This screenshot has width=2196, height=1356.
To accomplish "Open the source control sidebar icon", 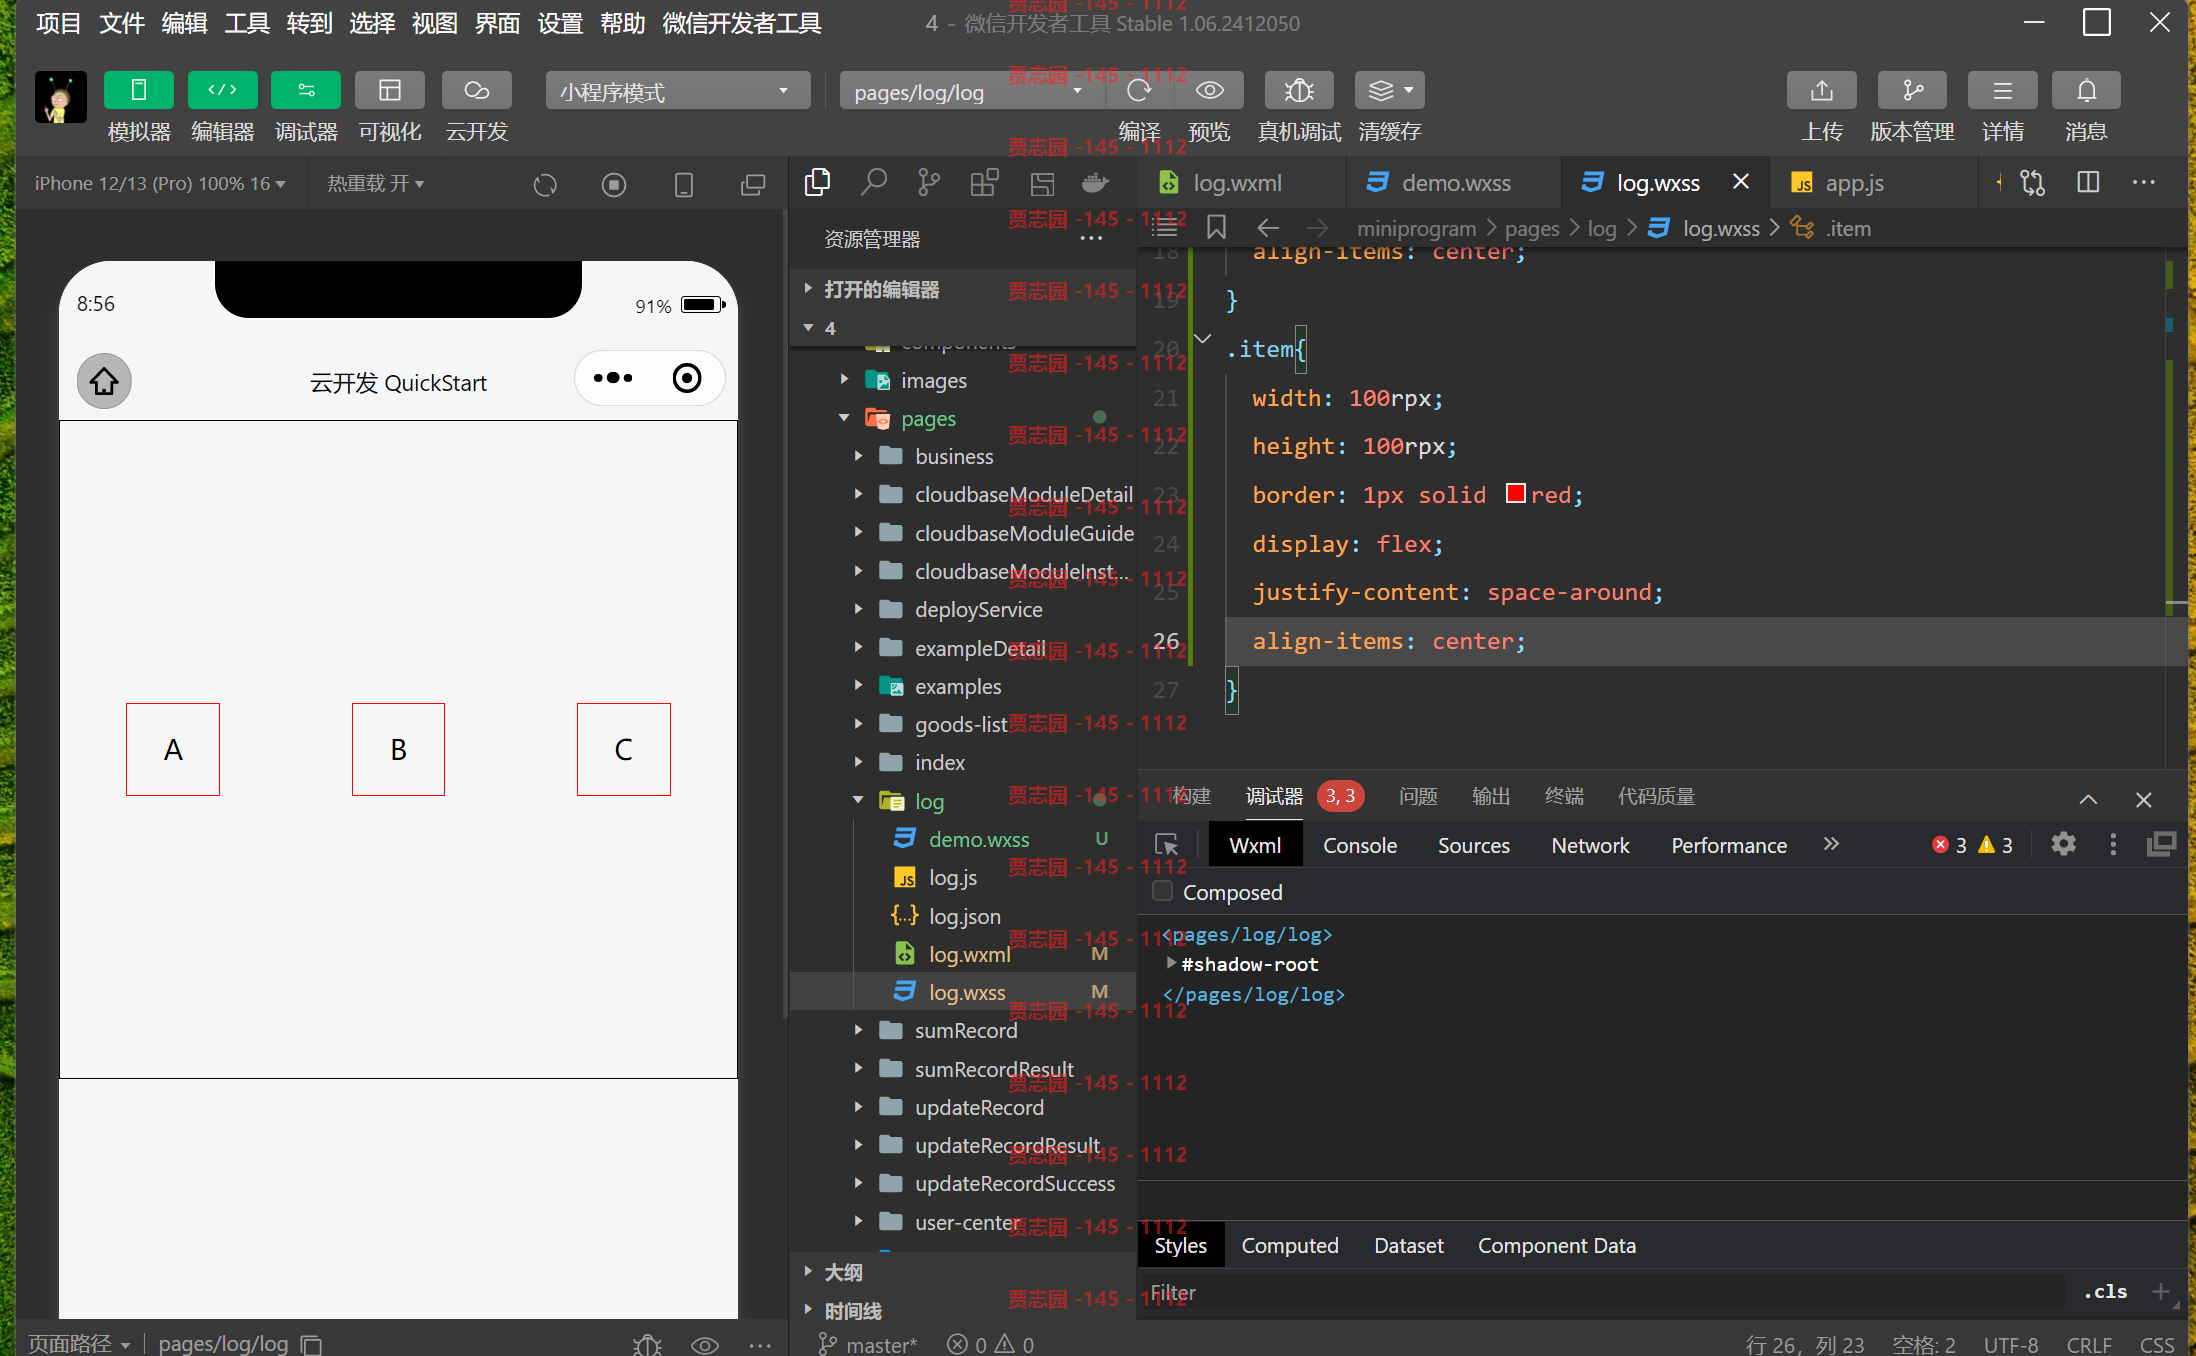I will pyautogui.click(x=929, y=183).
